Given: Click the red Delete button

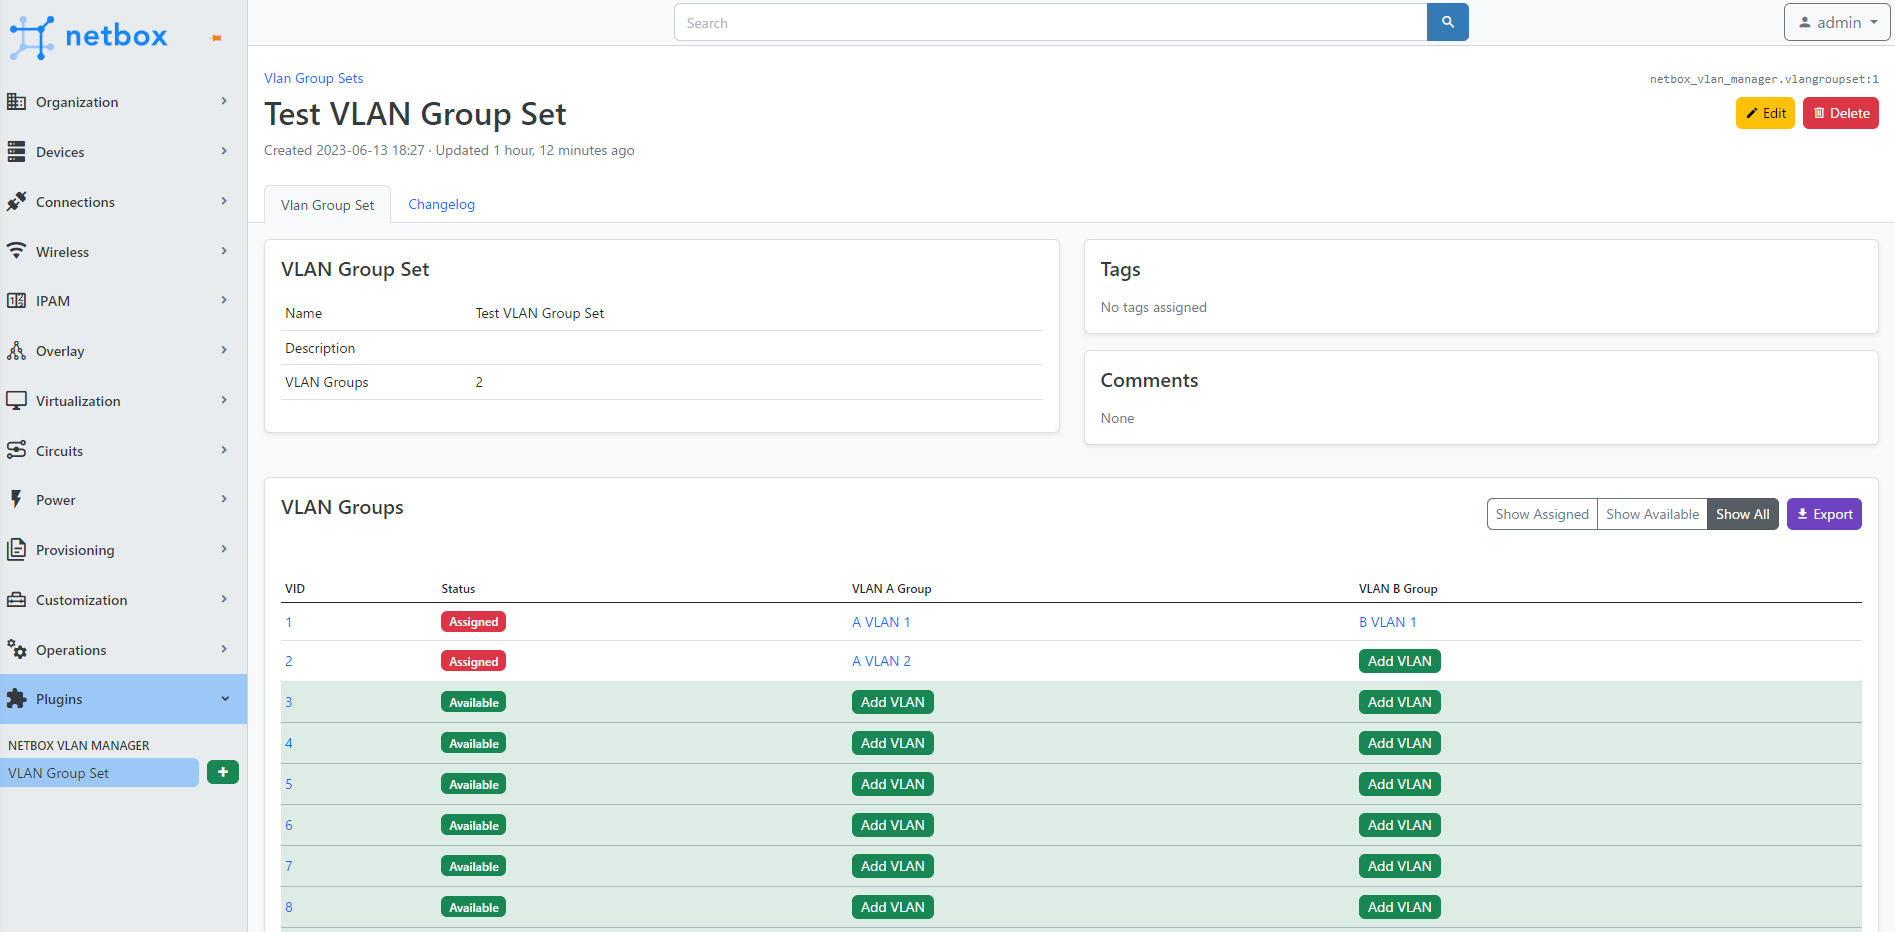Looking at the screenshot, I should pos(1841,113).
